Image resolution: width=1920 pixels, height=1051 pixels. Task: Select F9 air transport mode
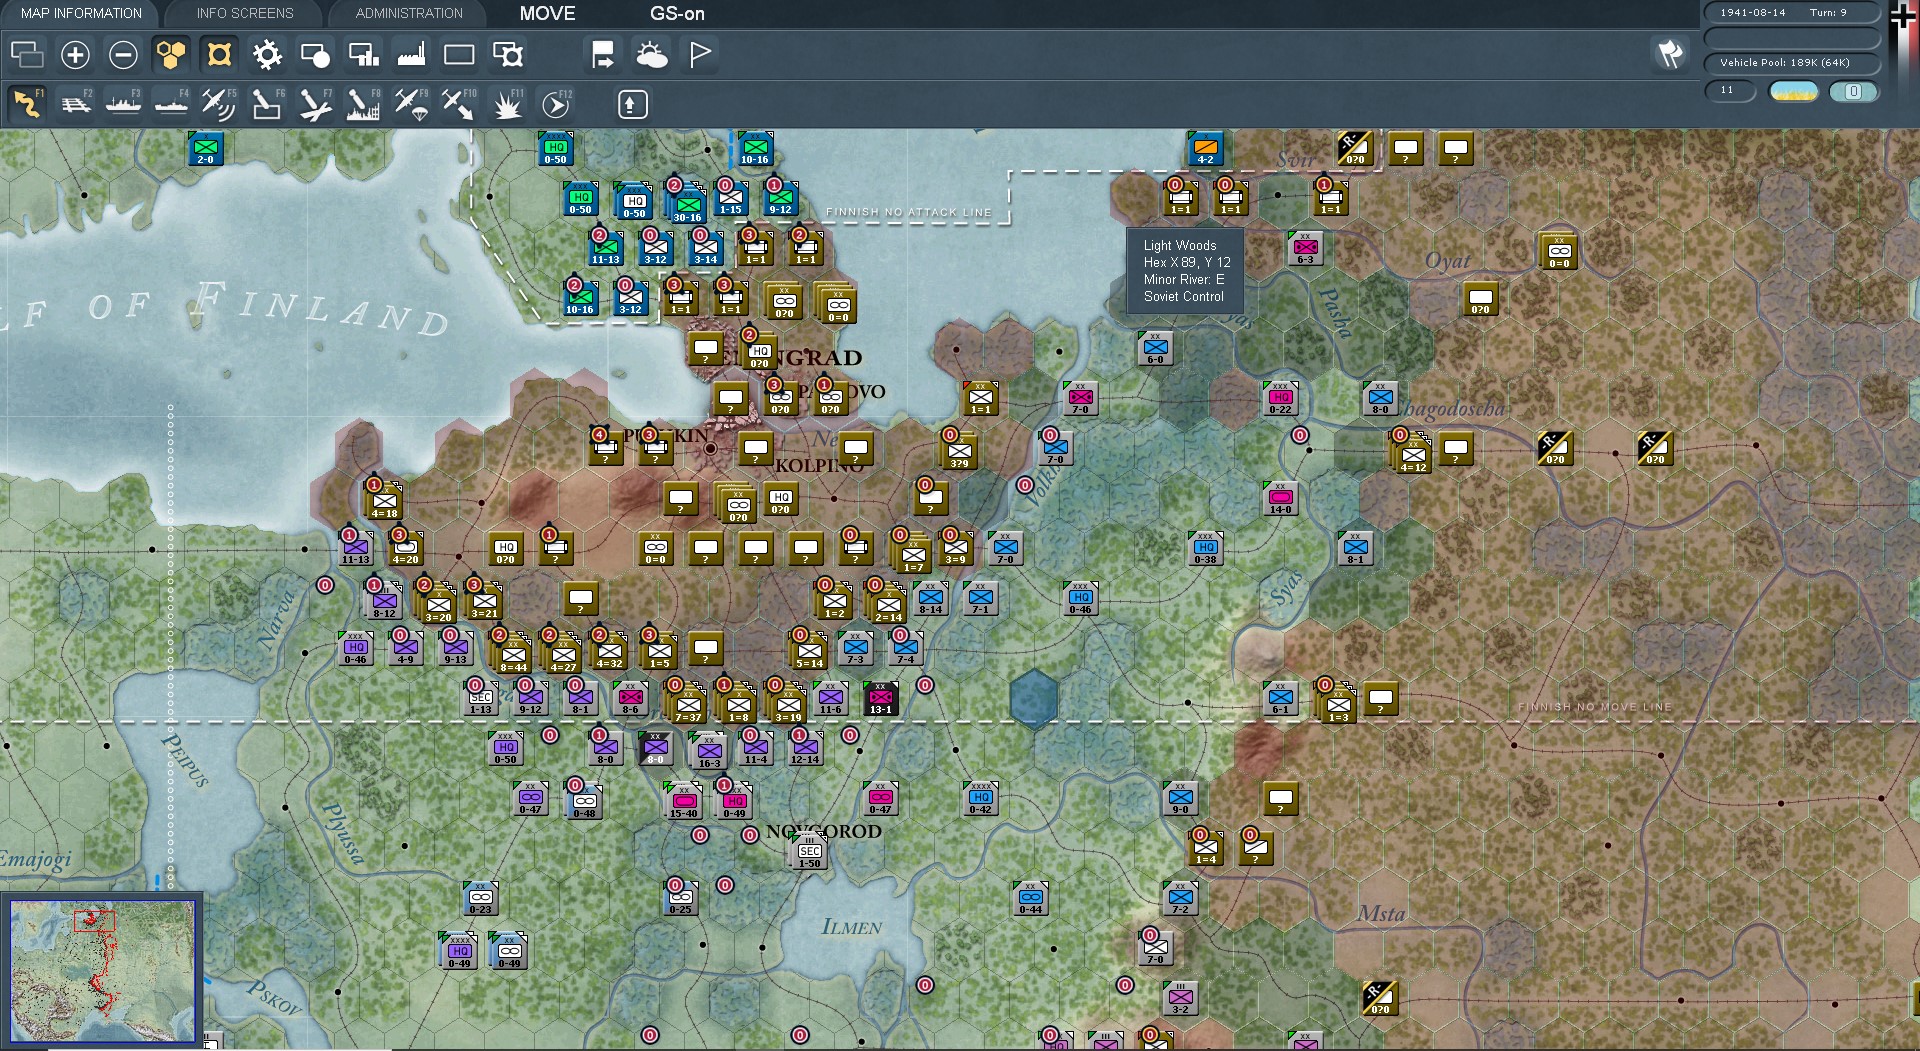[x=411, y=104]
